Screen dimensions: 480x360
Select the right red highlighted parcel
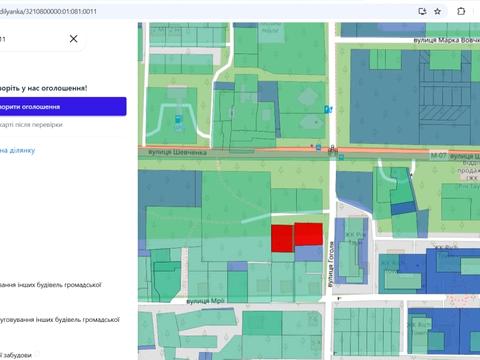point(309,234)
